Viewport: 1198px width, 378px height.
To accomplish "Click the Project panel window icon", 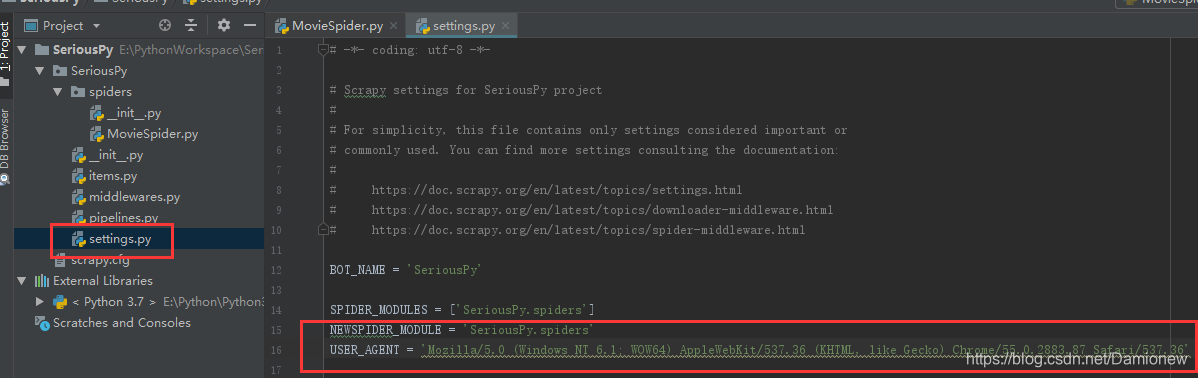I will point(31,25).
